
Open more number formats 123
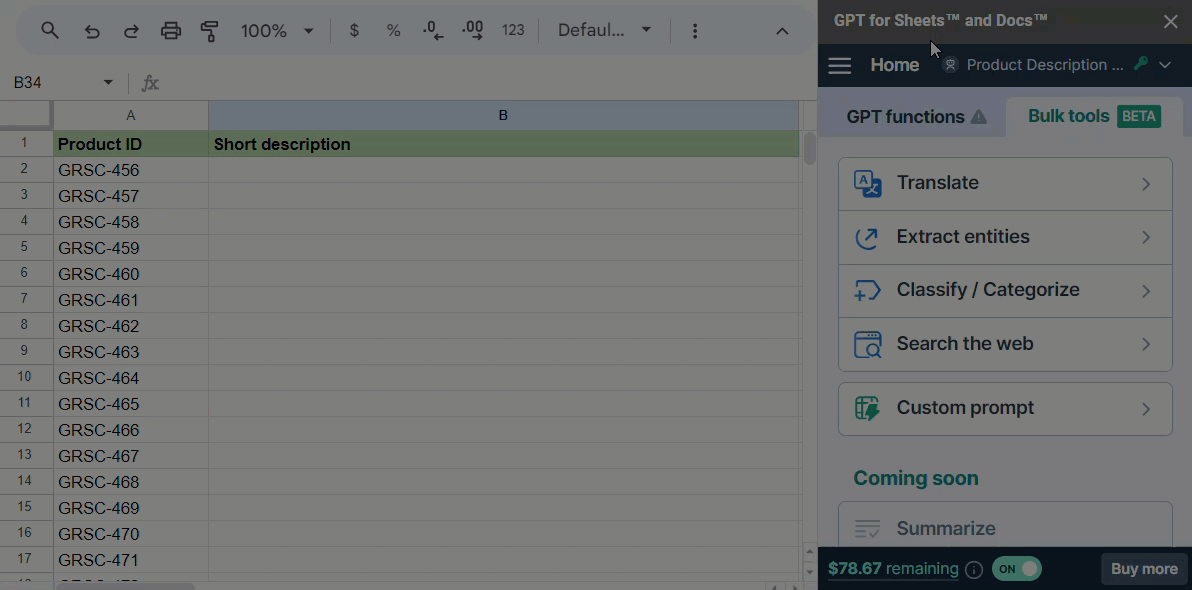(513, 30)
